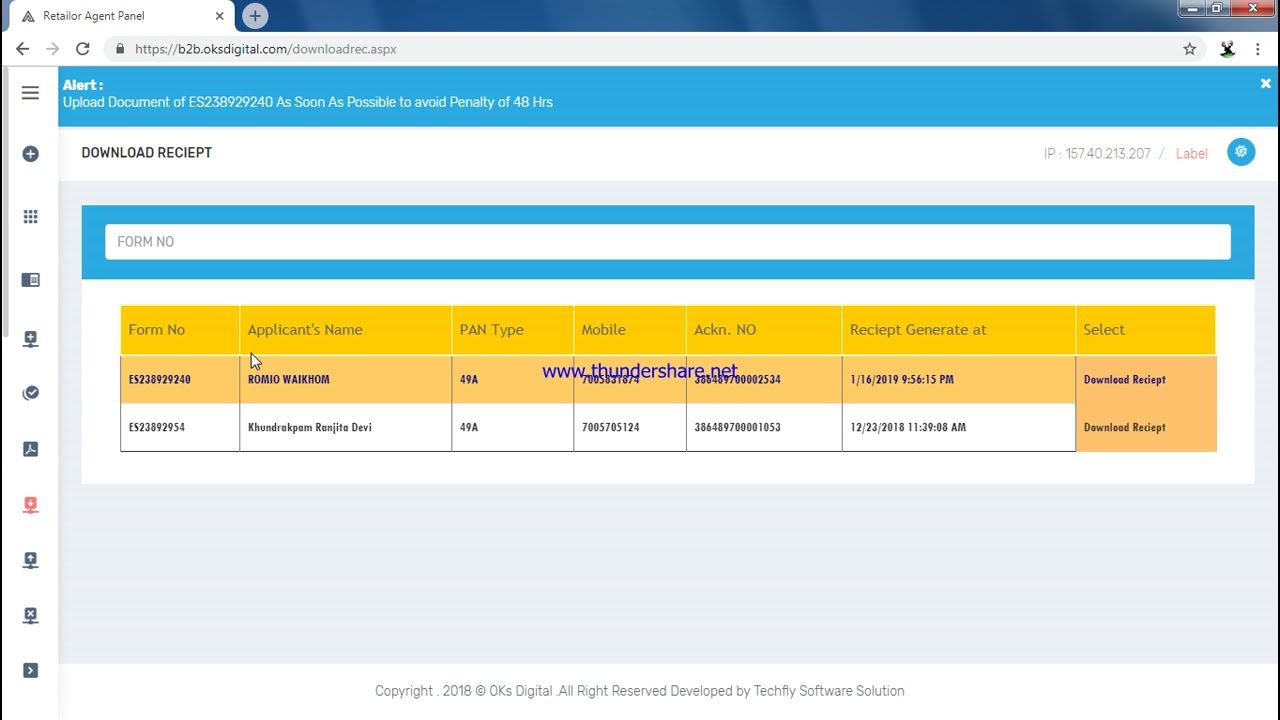Download Reciept for Khundrakpam Ranjita Devi
The image size is (1280, 720).
[x=1124, y=428]
